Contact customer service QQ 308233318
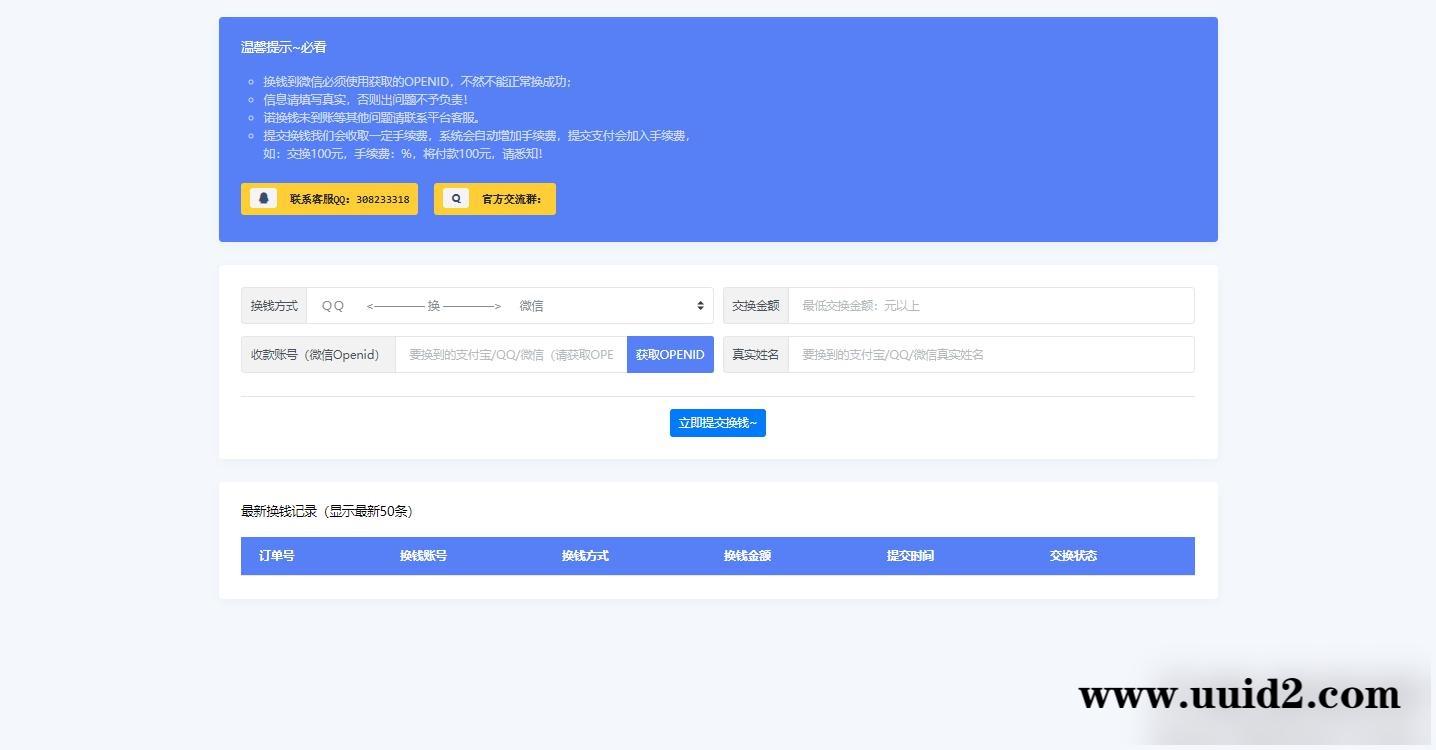Viewport: 1436px width, 750px height. 329,198
